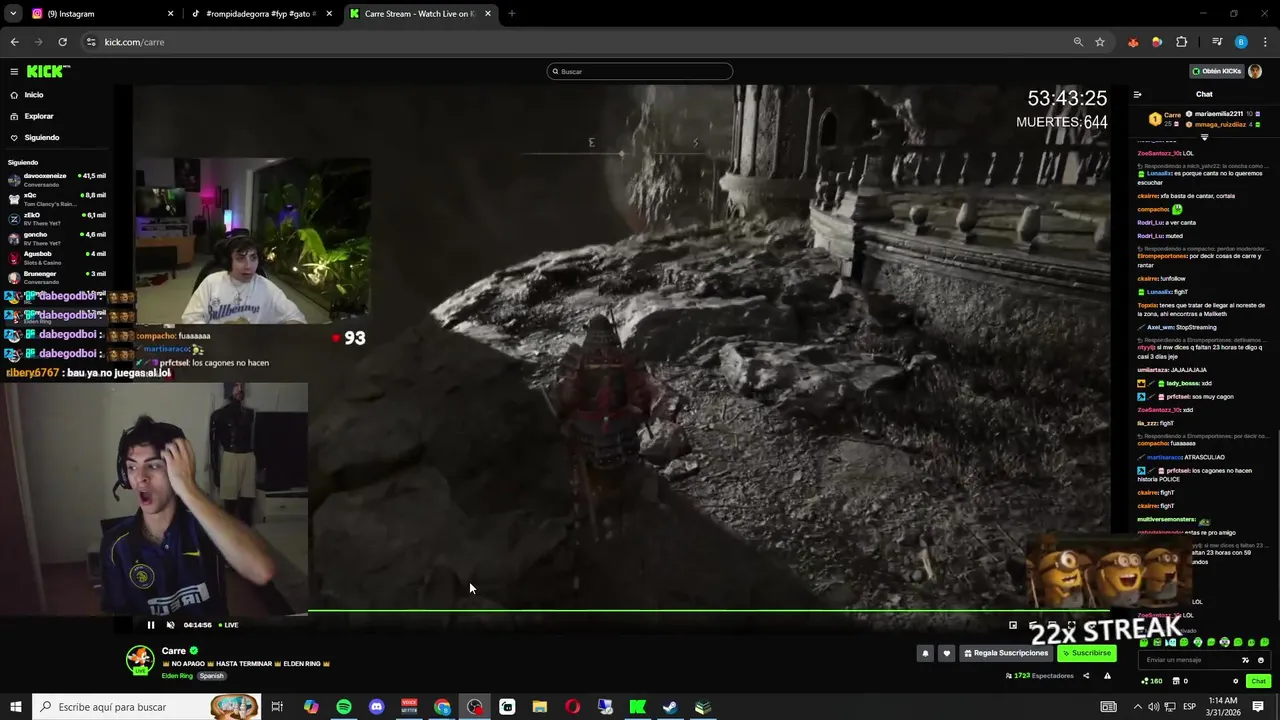Click the Spanish language tag
This screenshot has width=1280, height=720.
pyautogui.click(x=212, y=676)
